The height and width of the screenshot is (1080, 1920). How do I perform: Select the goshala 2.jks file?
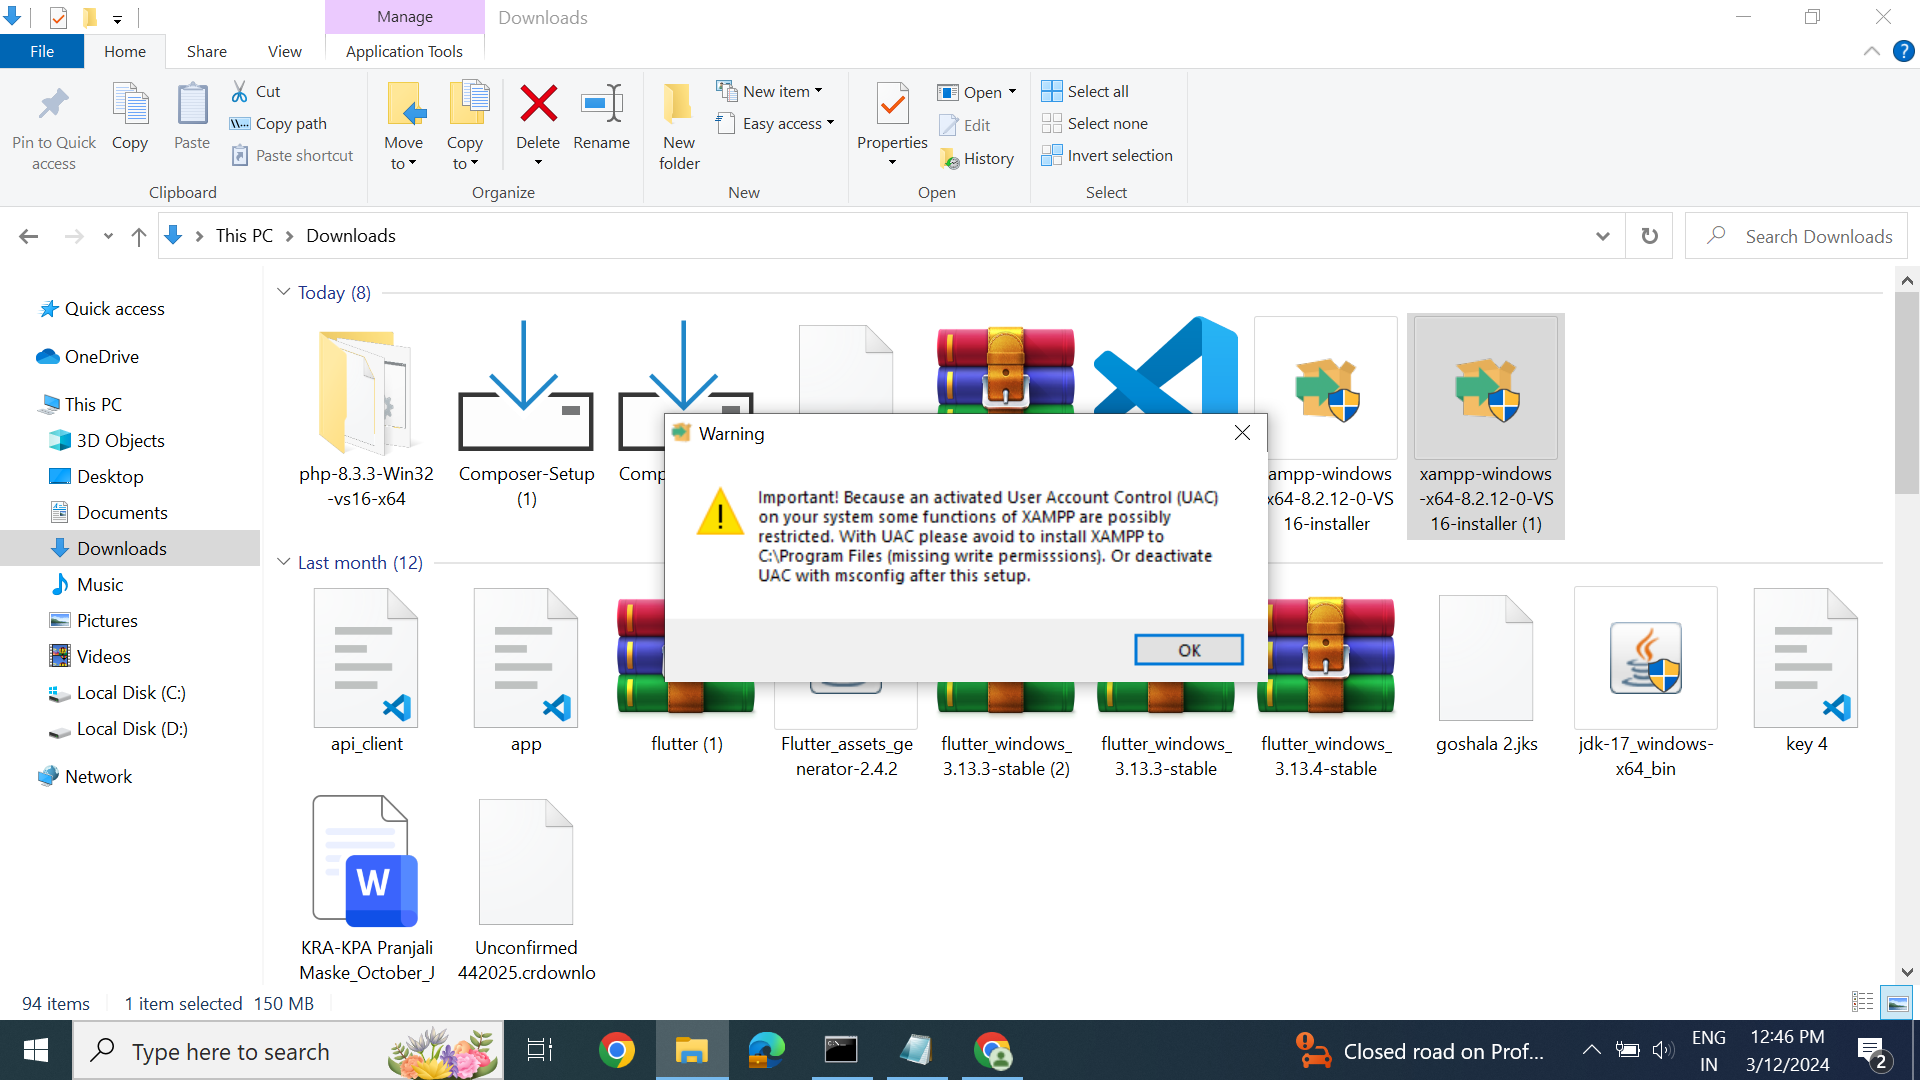pyautogui.click(x=1486, y=673)
